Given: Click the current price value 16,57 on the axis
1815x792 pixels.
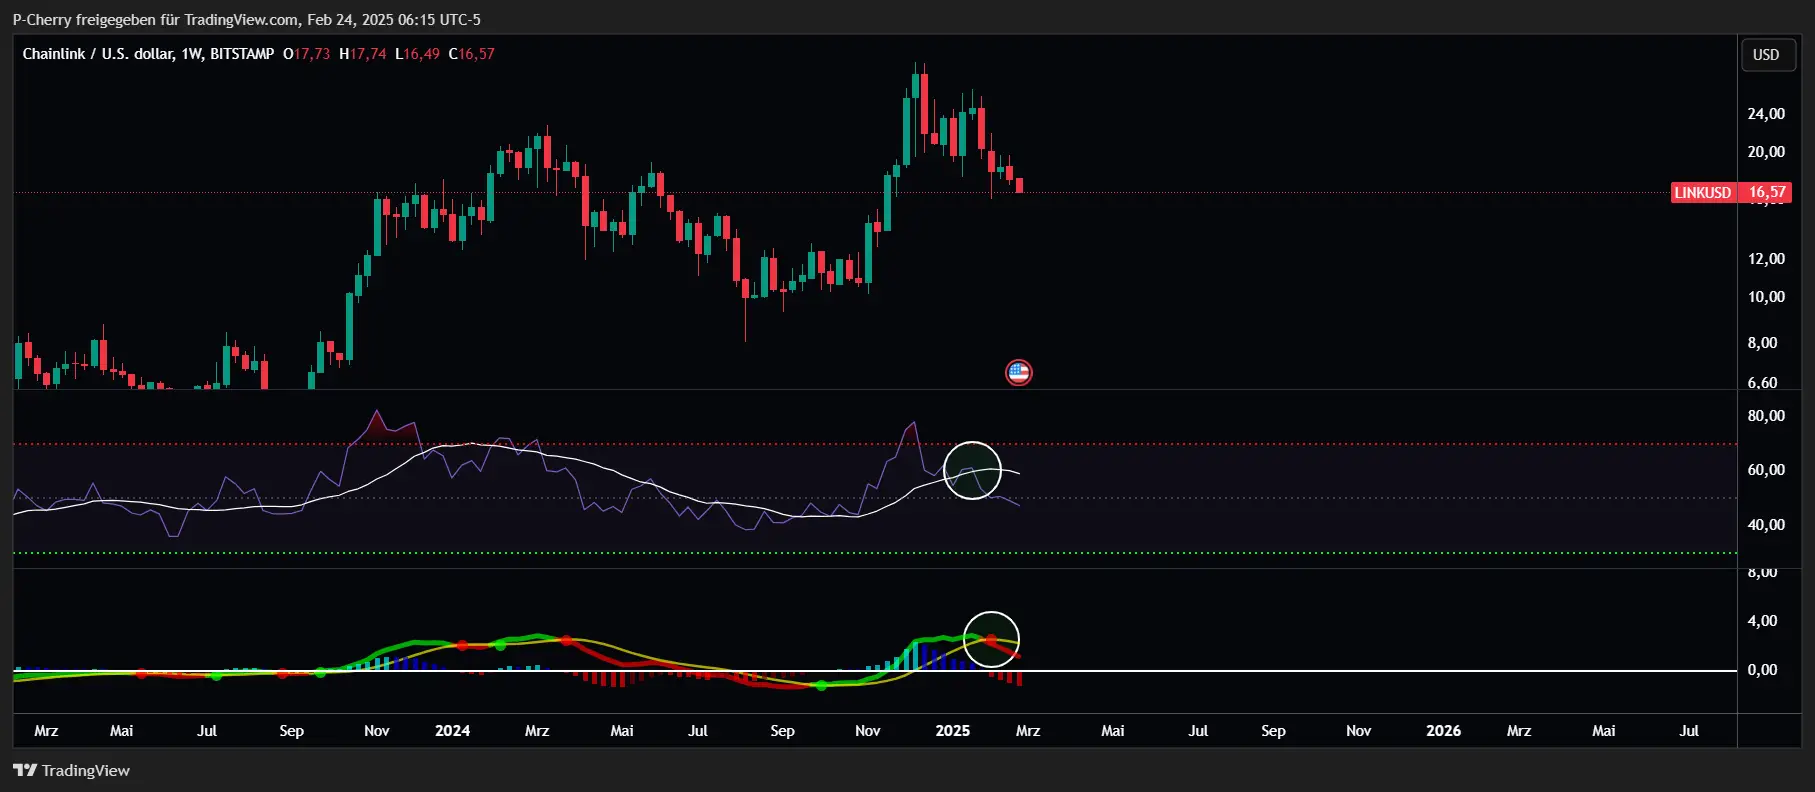Looking at the screenshot, I should [1767, 192].
